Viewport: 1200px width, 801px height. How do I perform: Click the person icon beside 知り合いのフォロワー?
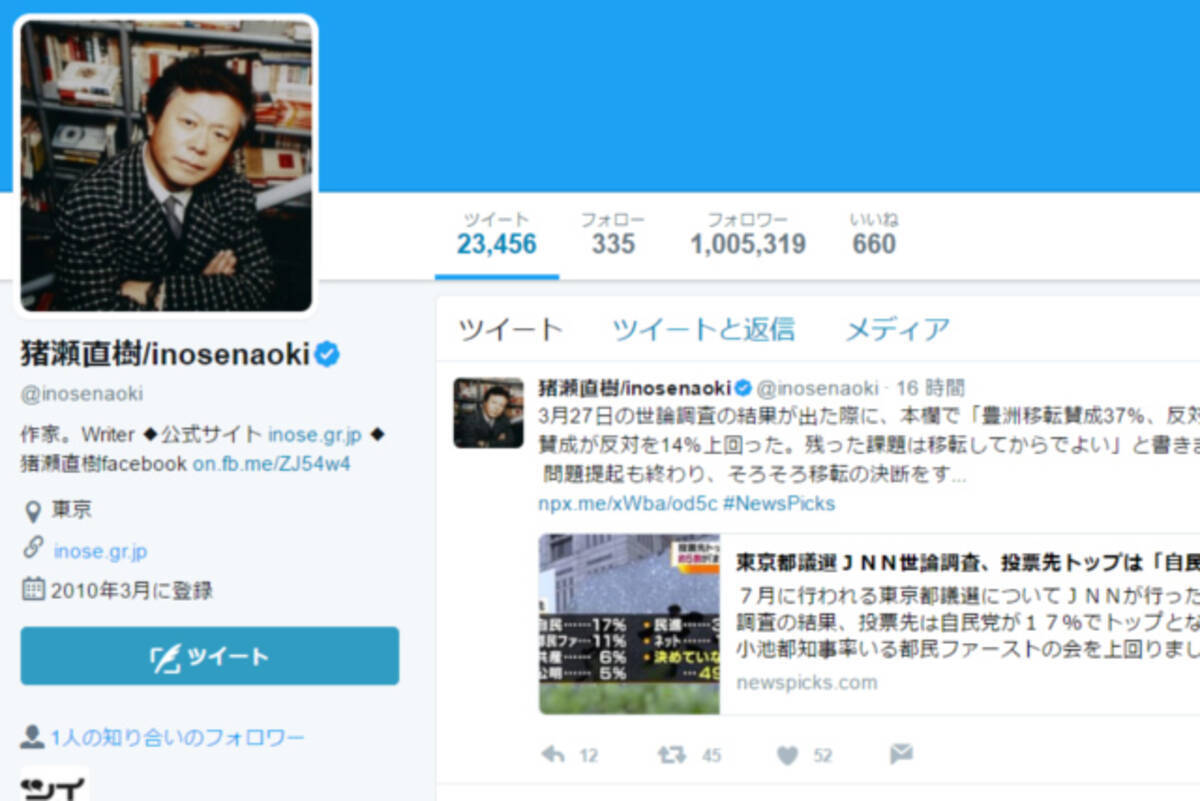pos(32,738)
